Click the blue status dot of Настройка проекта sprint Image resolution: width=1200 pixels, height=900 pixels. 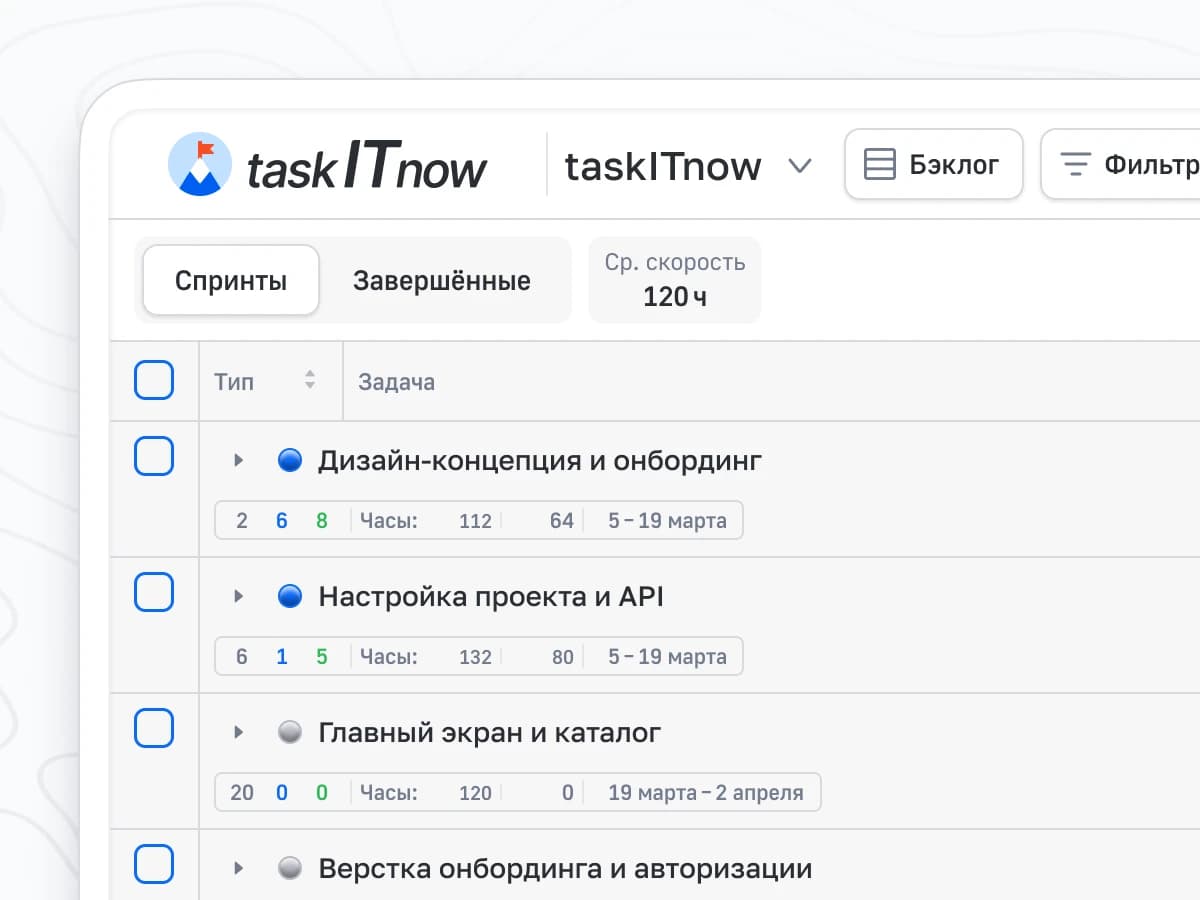[x=289, y=597]
